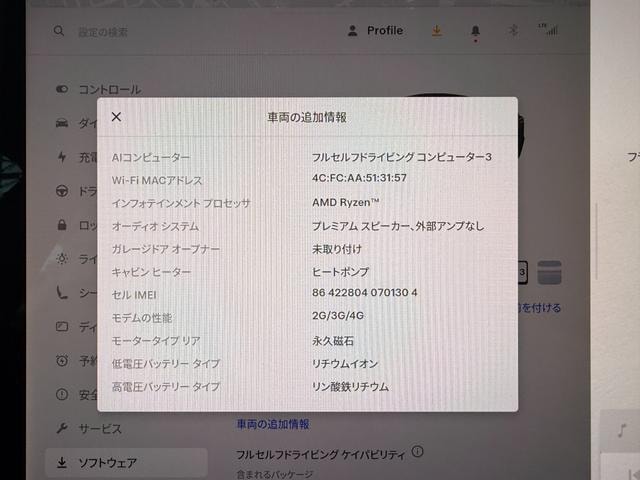Open the notifications bell icon
The image size is (640, 480).
pyautogui.click(x=476, y=31)
